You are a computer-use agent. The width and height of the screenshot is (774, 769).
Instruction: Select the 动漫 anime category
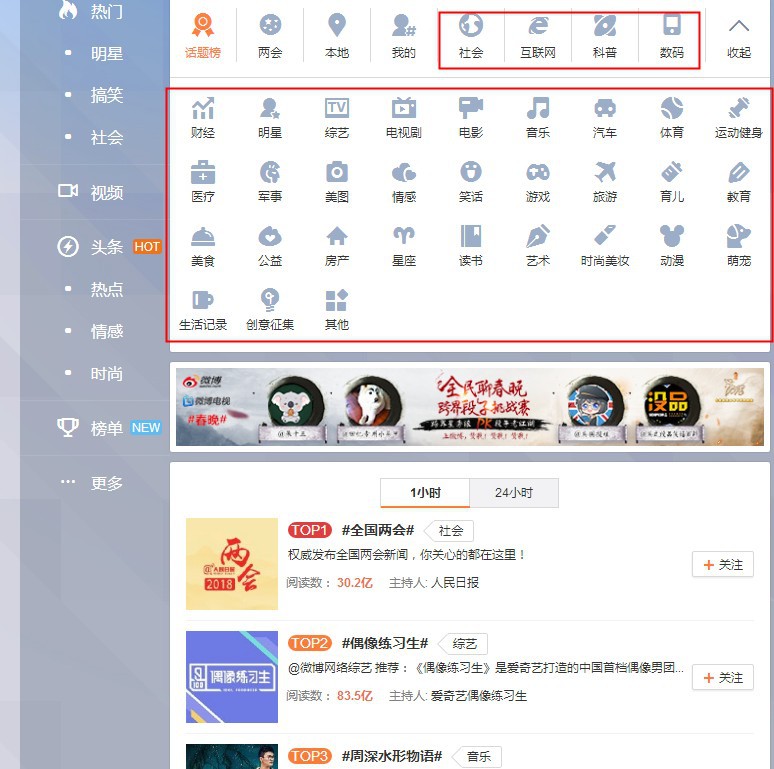tap(671, 246)
